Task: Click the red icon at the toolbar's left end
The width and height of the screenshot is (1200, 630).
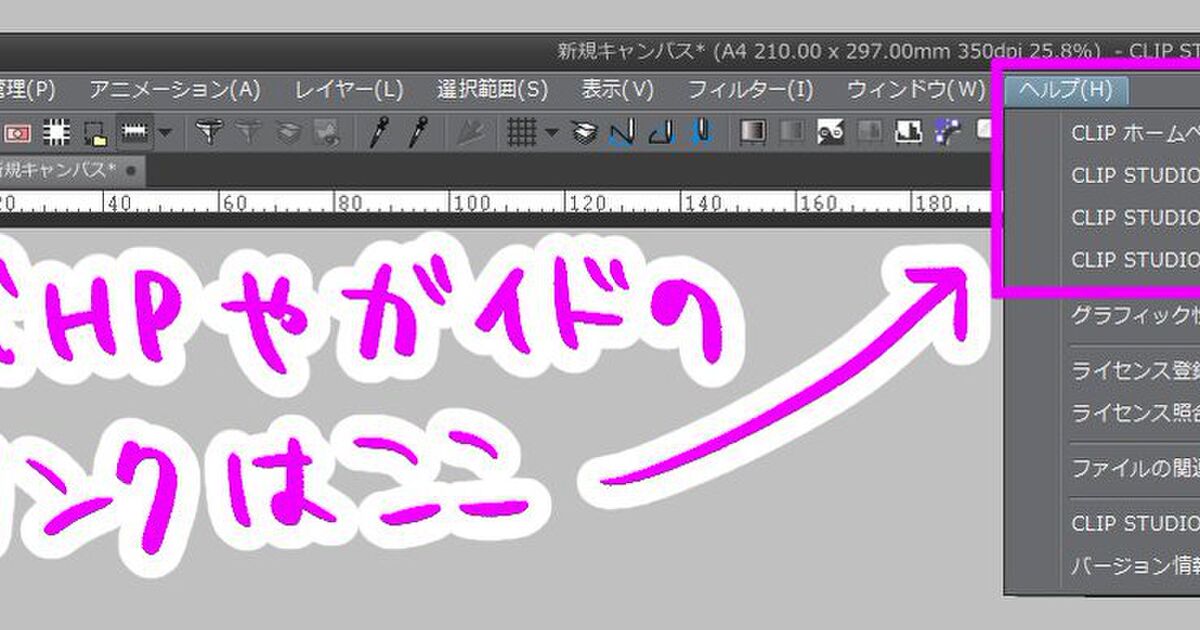Action: coord(19,132)
